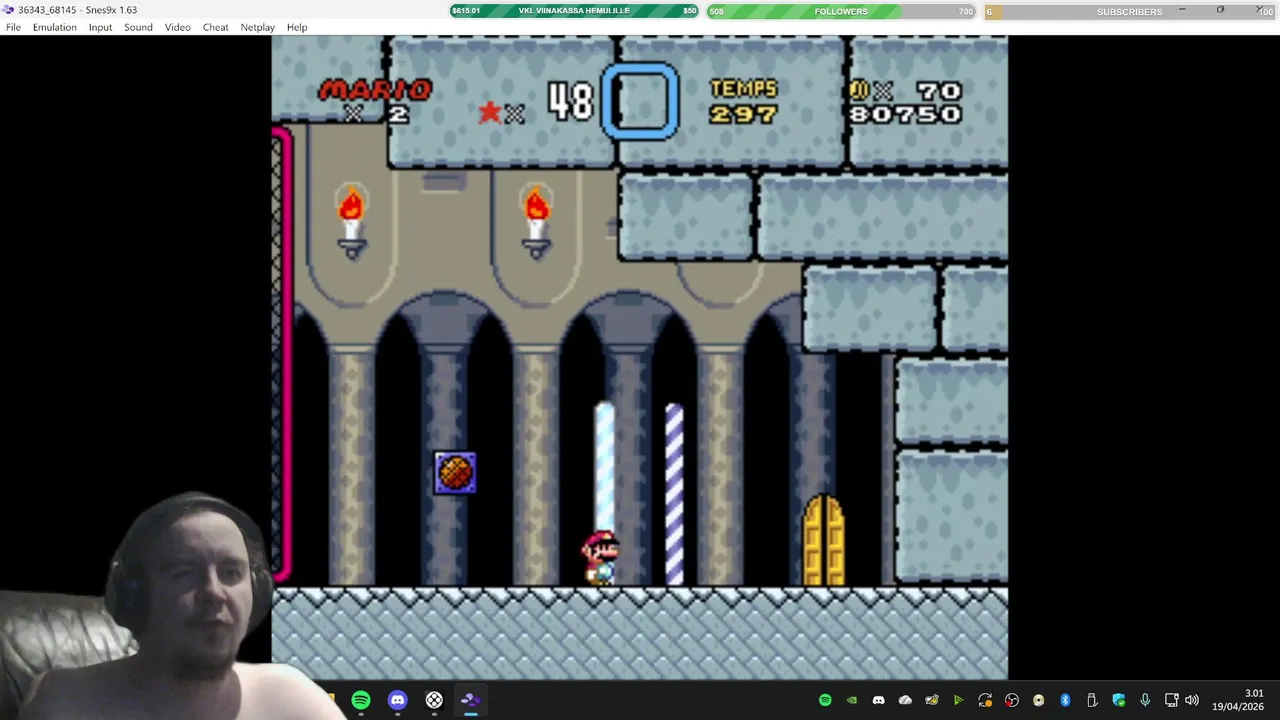Click the green play-arrow tray icon
1280x720 pixels.
(958, 700)
